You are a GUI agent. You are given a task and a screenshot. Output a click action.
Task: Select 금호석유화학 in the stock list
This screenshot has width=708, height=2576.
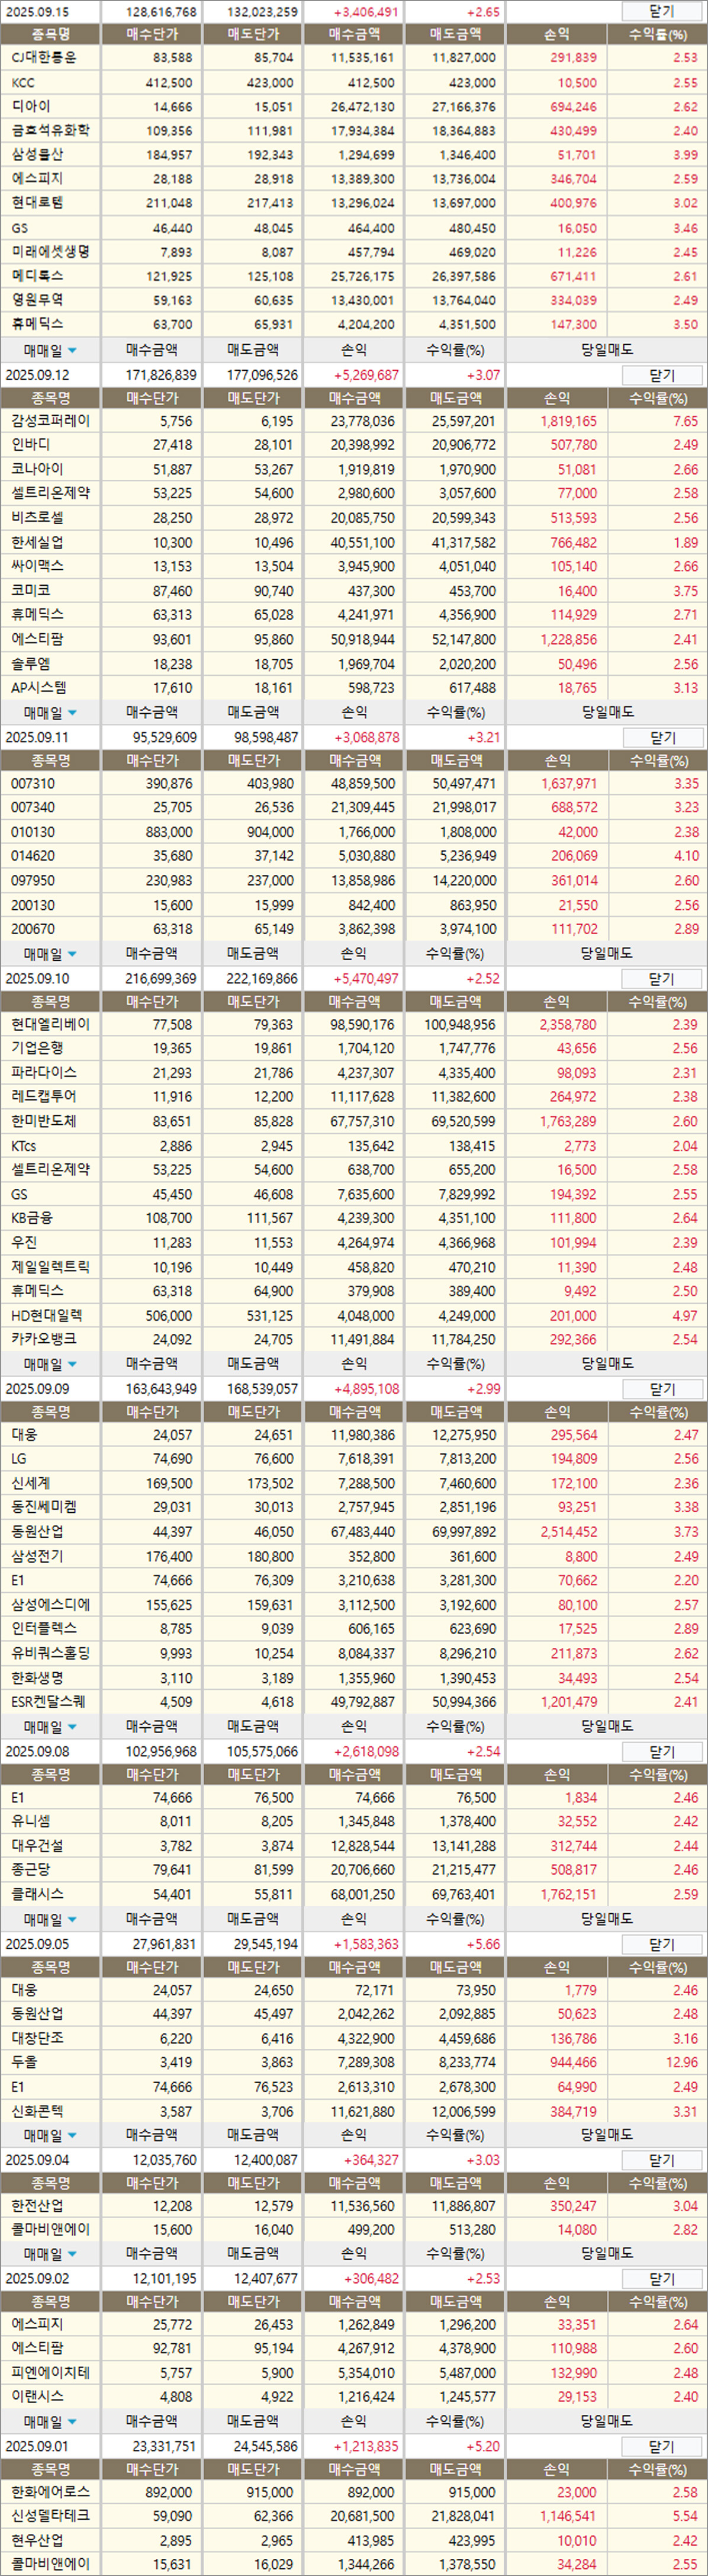[50, 130]
